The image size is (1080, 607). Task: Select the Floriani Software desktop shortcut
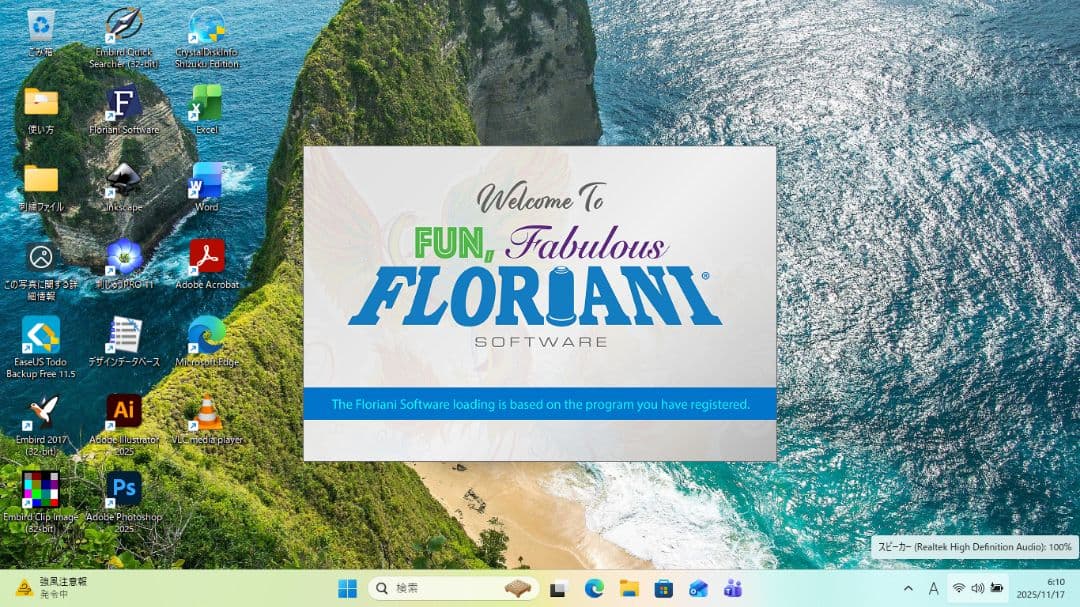pos(124,104)
